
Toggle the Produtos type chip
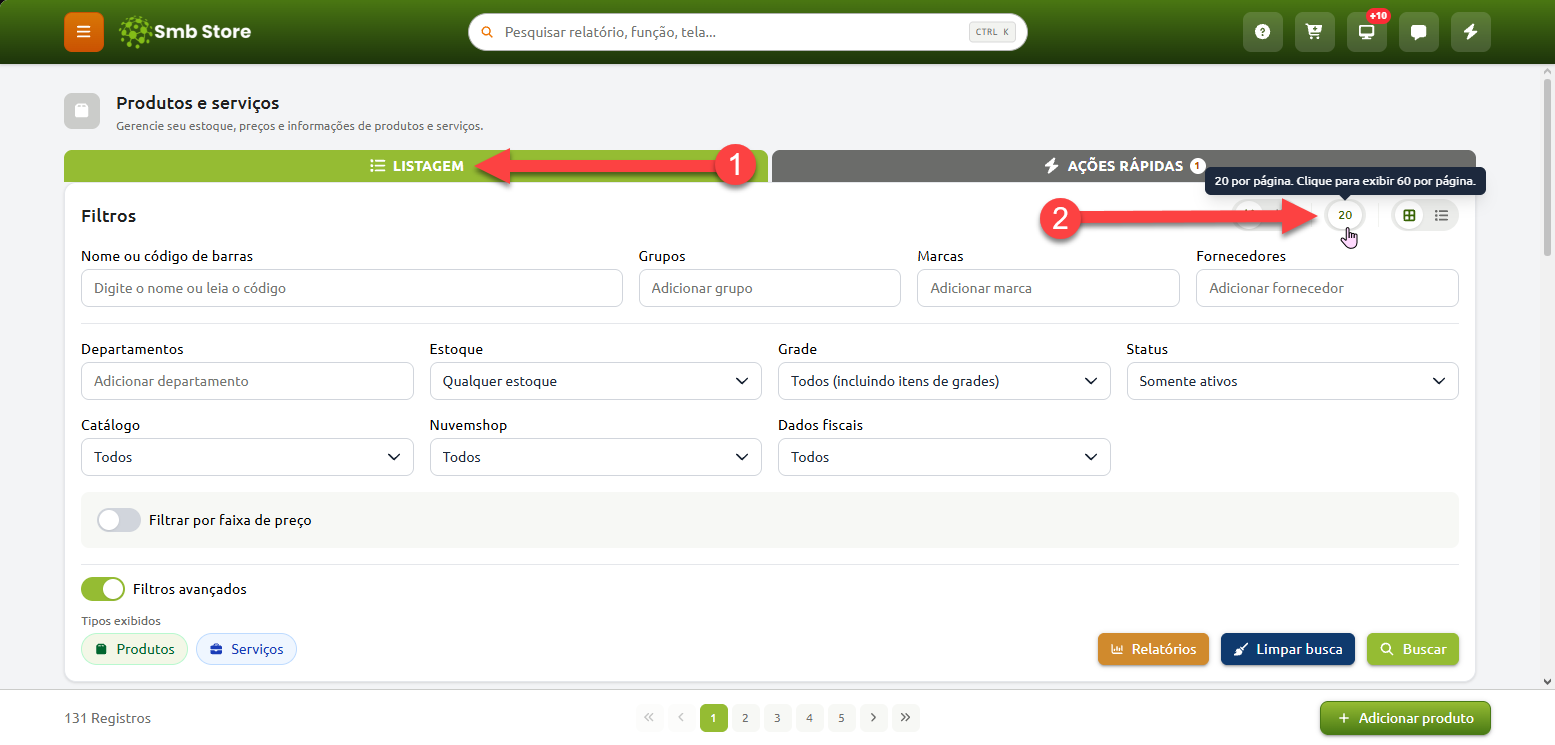coord(134,649)
